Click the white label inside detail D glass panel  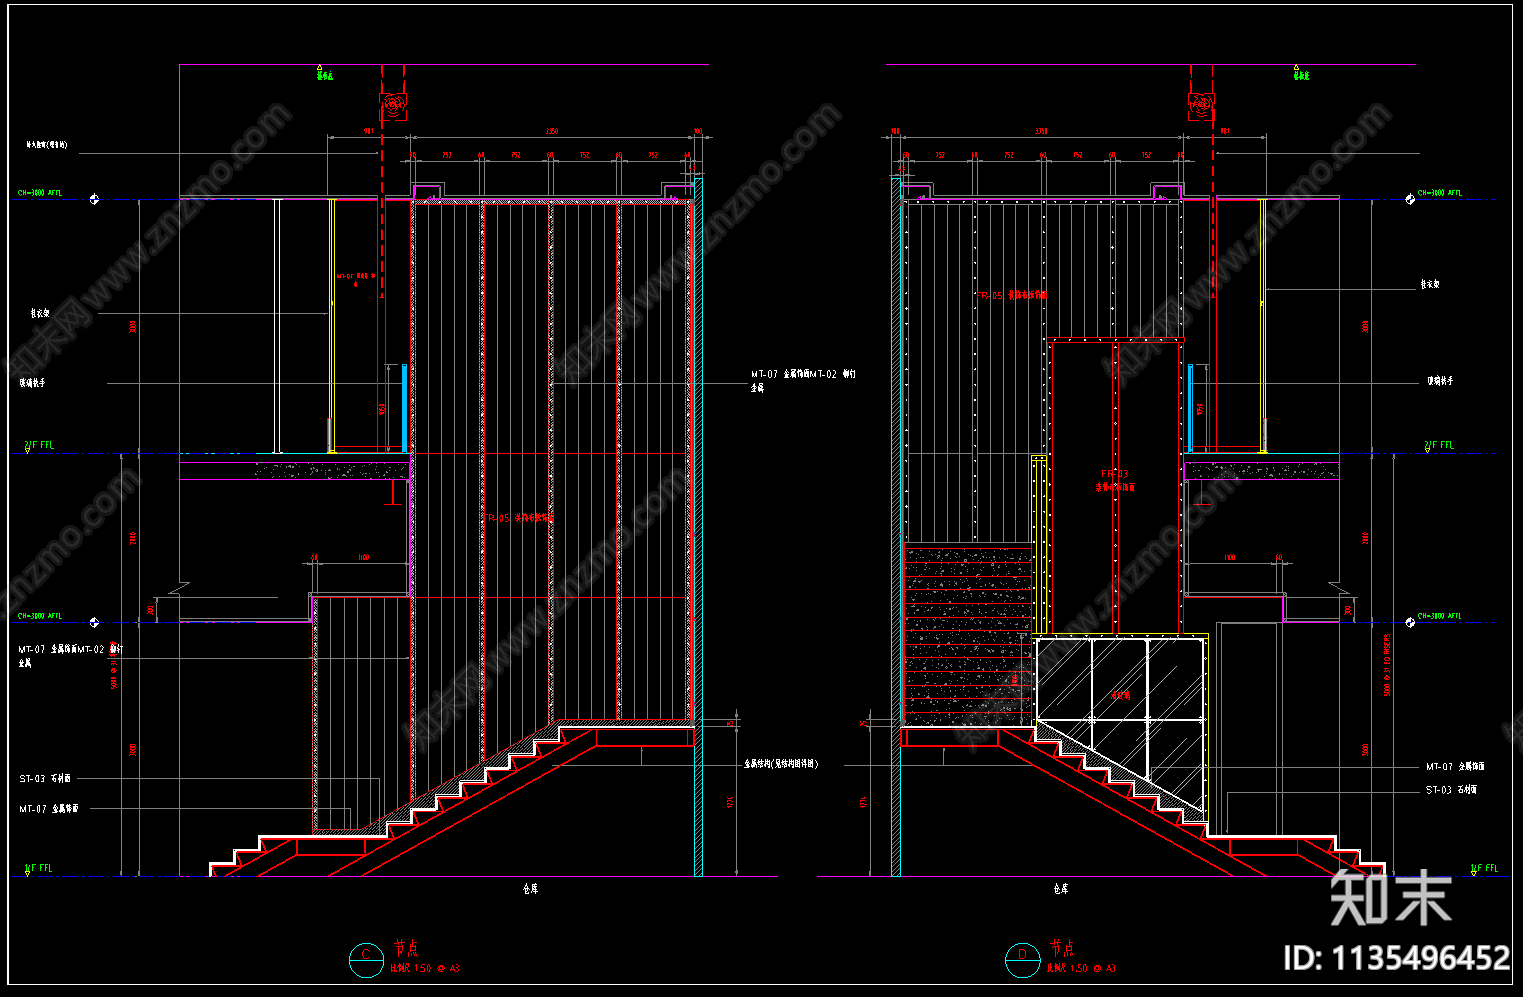pyautogui.click(x=1120, y=694)
